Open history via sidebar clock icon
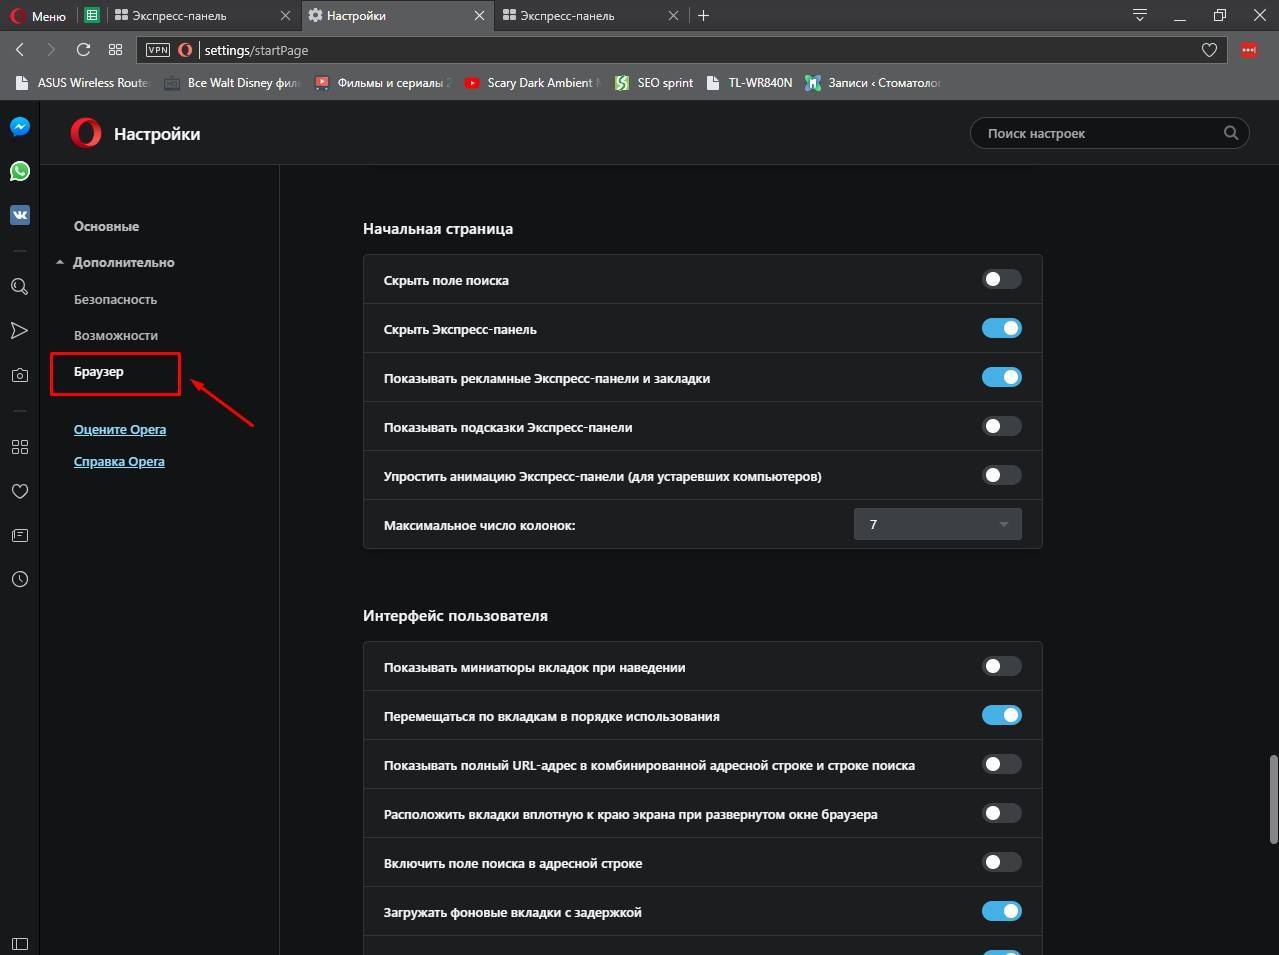1279x955 pixels. tap(20, 579)
